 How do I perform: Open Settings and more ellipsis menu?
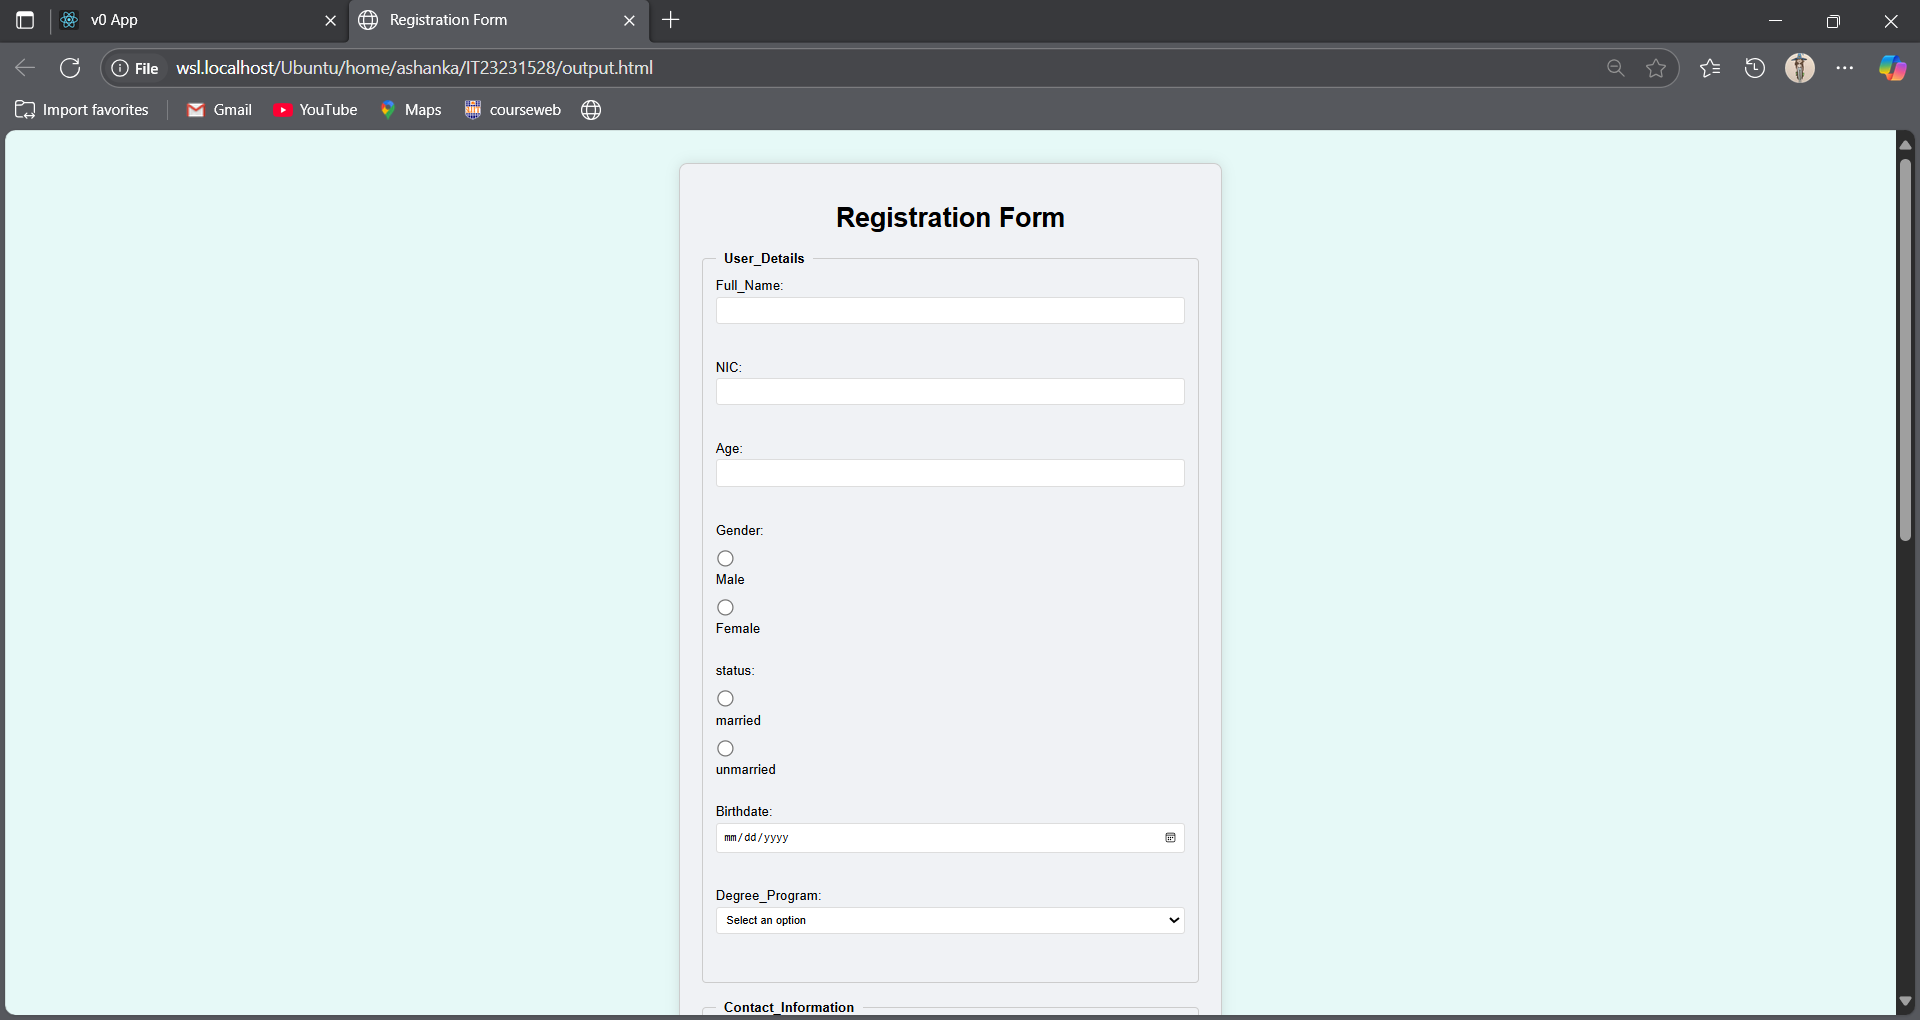1845,68
